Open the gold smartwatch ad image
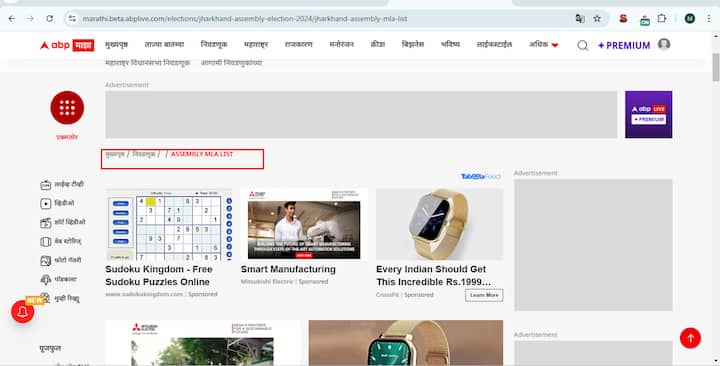 point(439,225)
